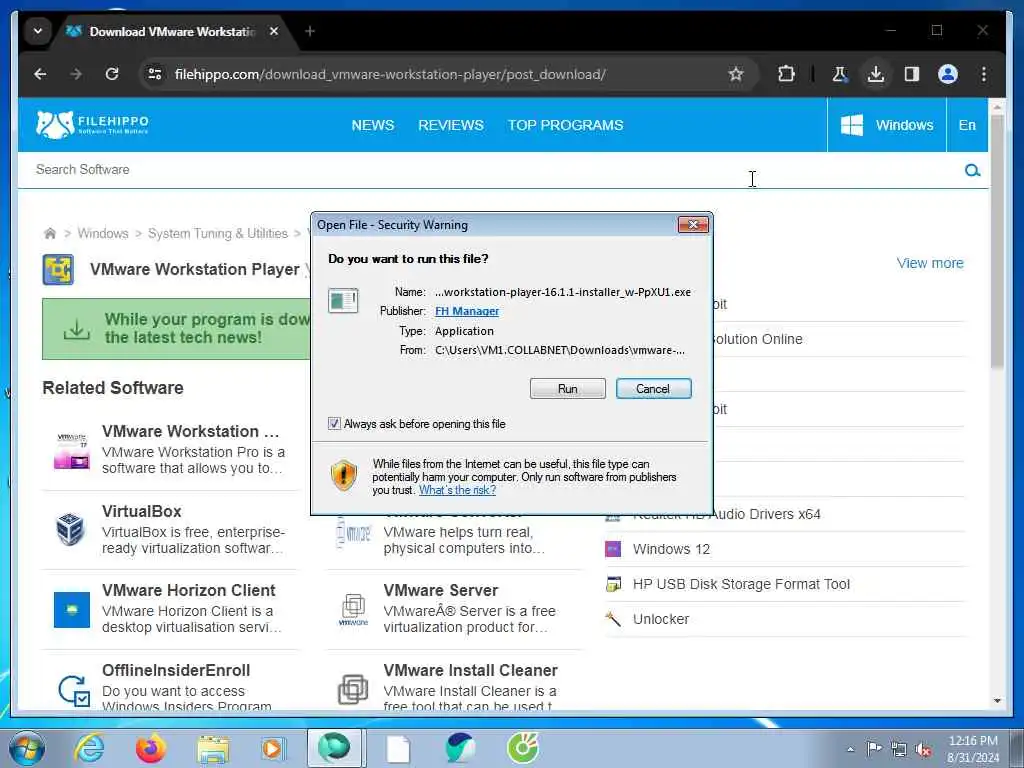Open the TOP PROGRAMS menu item

click(x=566, y=125)
